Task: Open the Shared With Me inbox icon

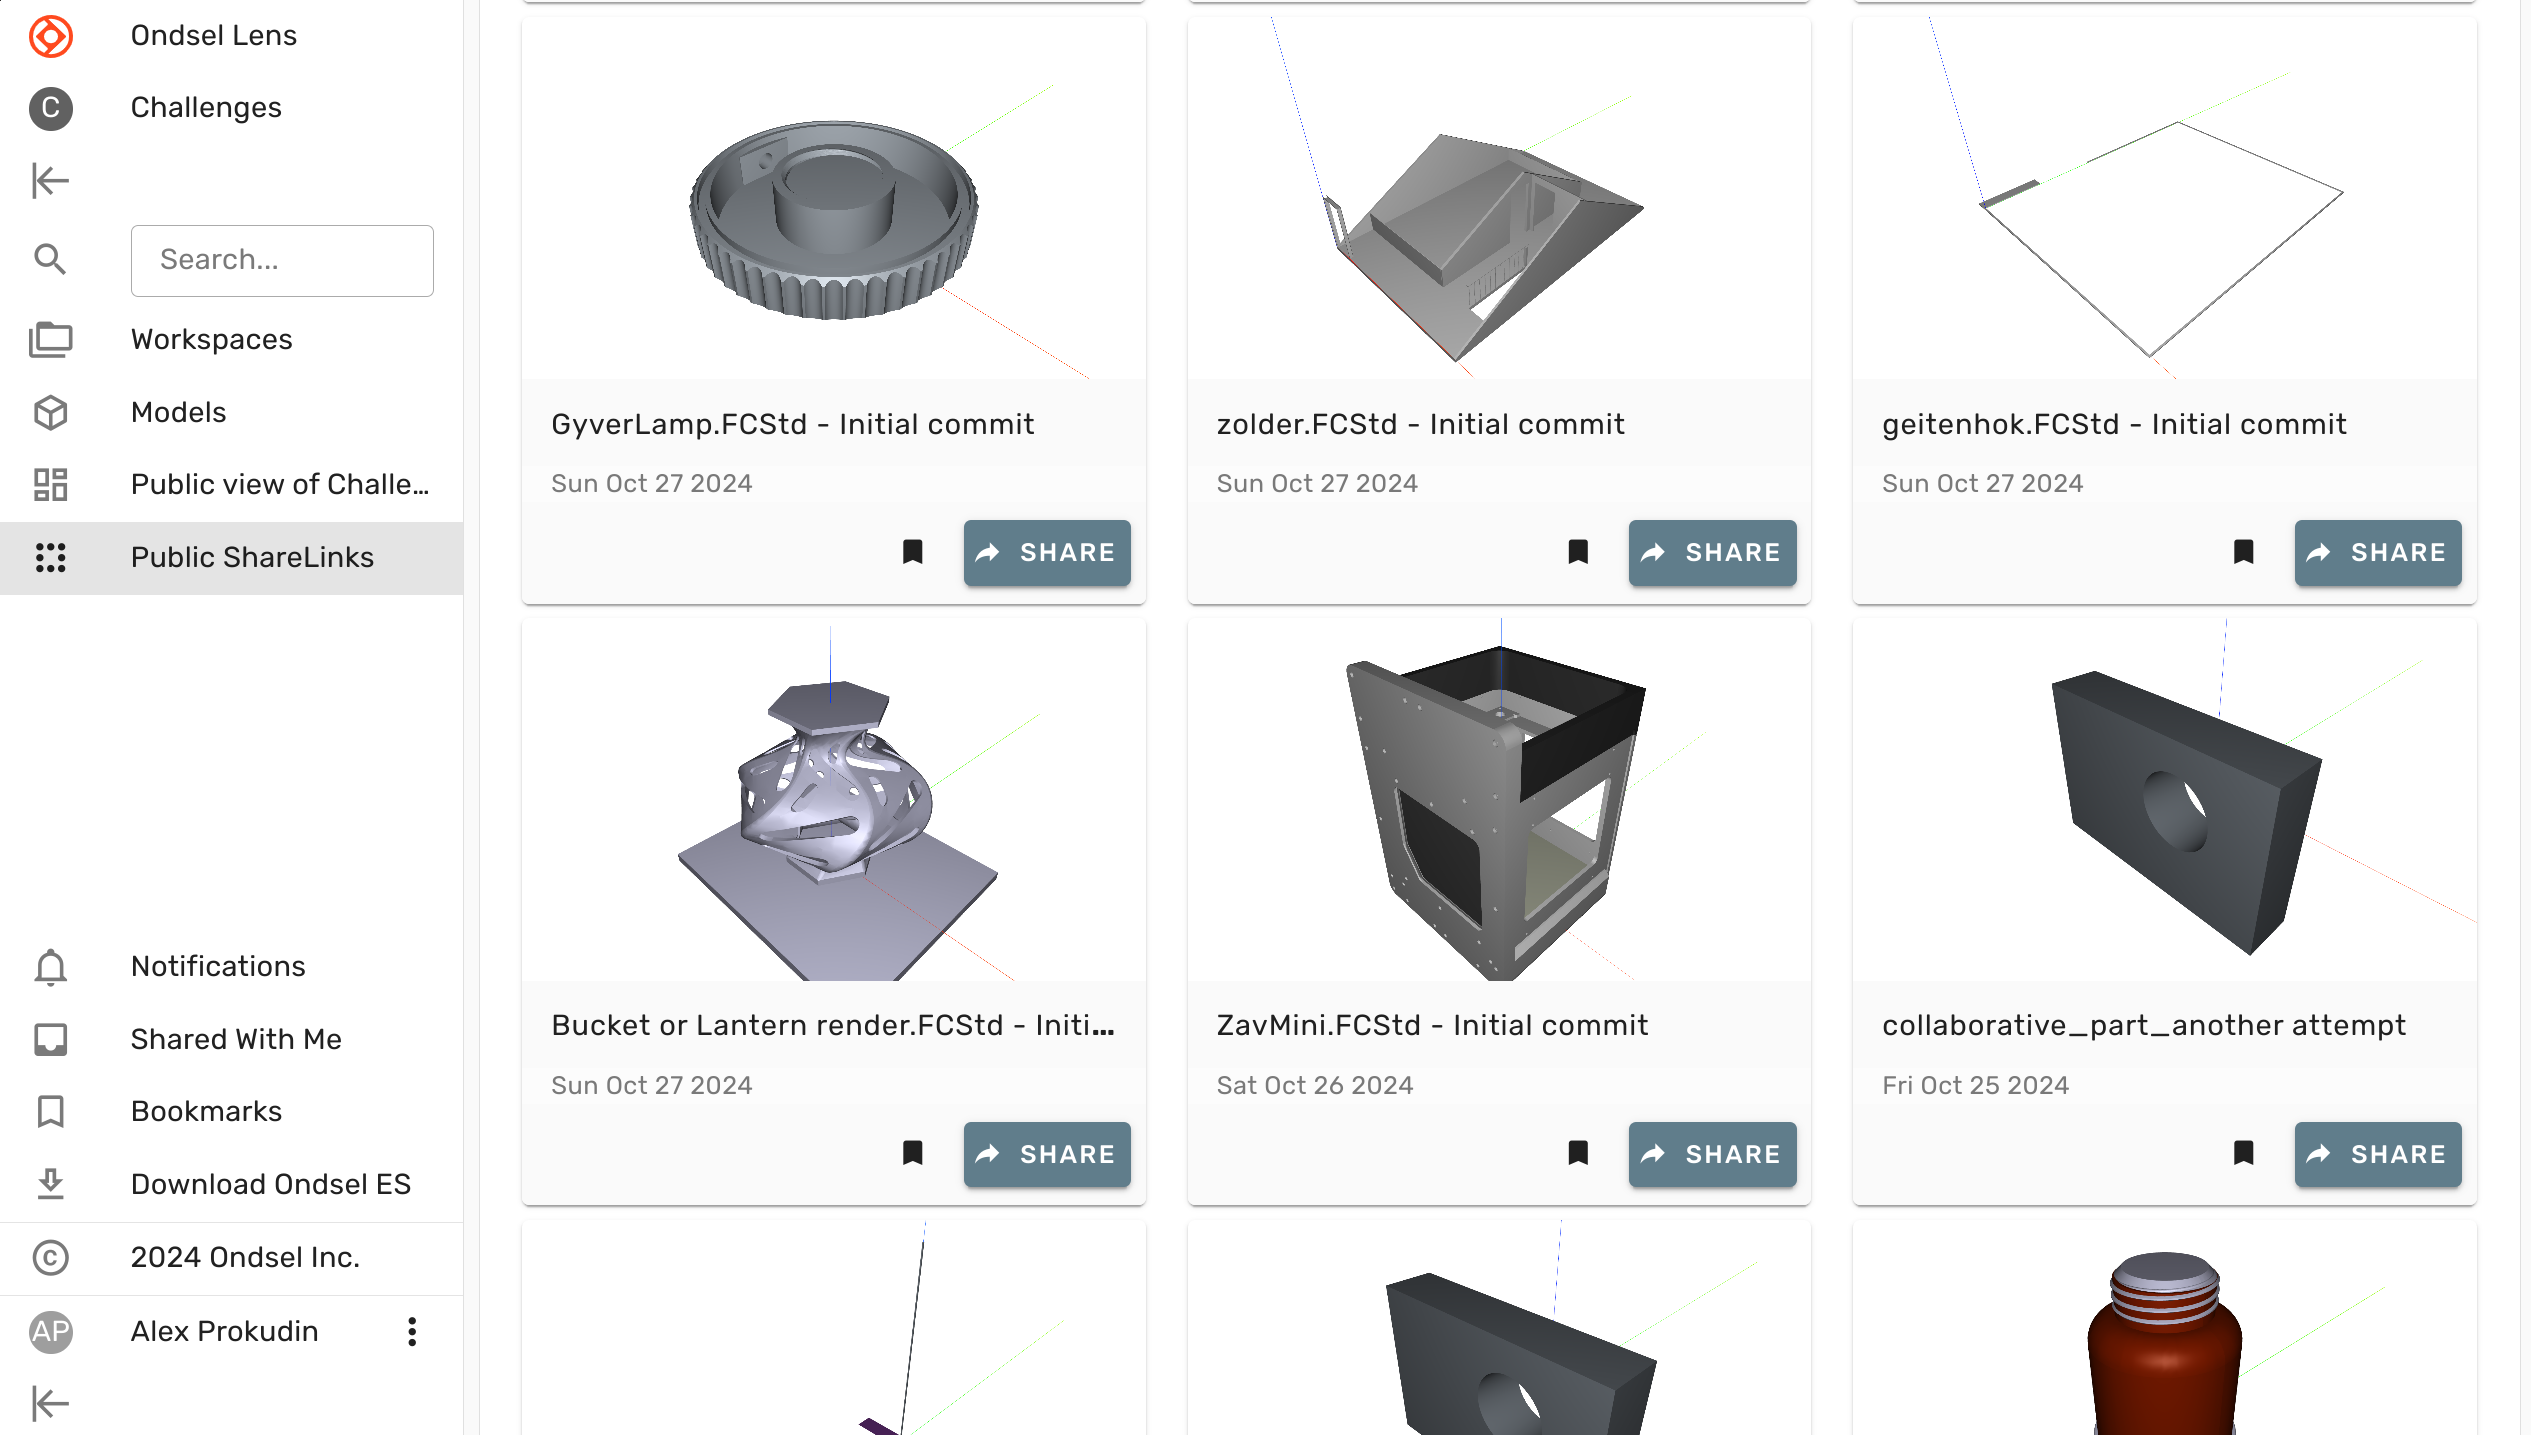Action: [x=50, y=1039]
